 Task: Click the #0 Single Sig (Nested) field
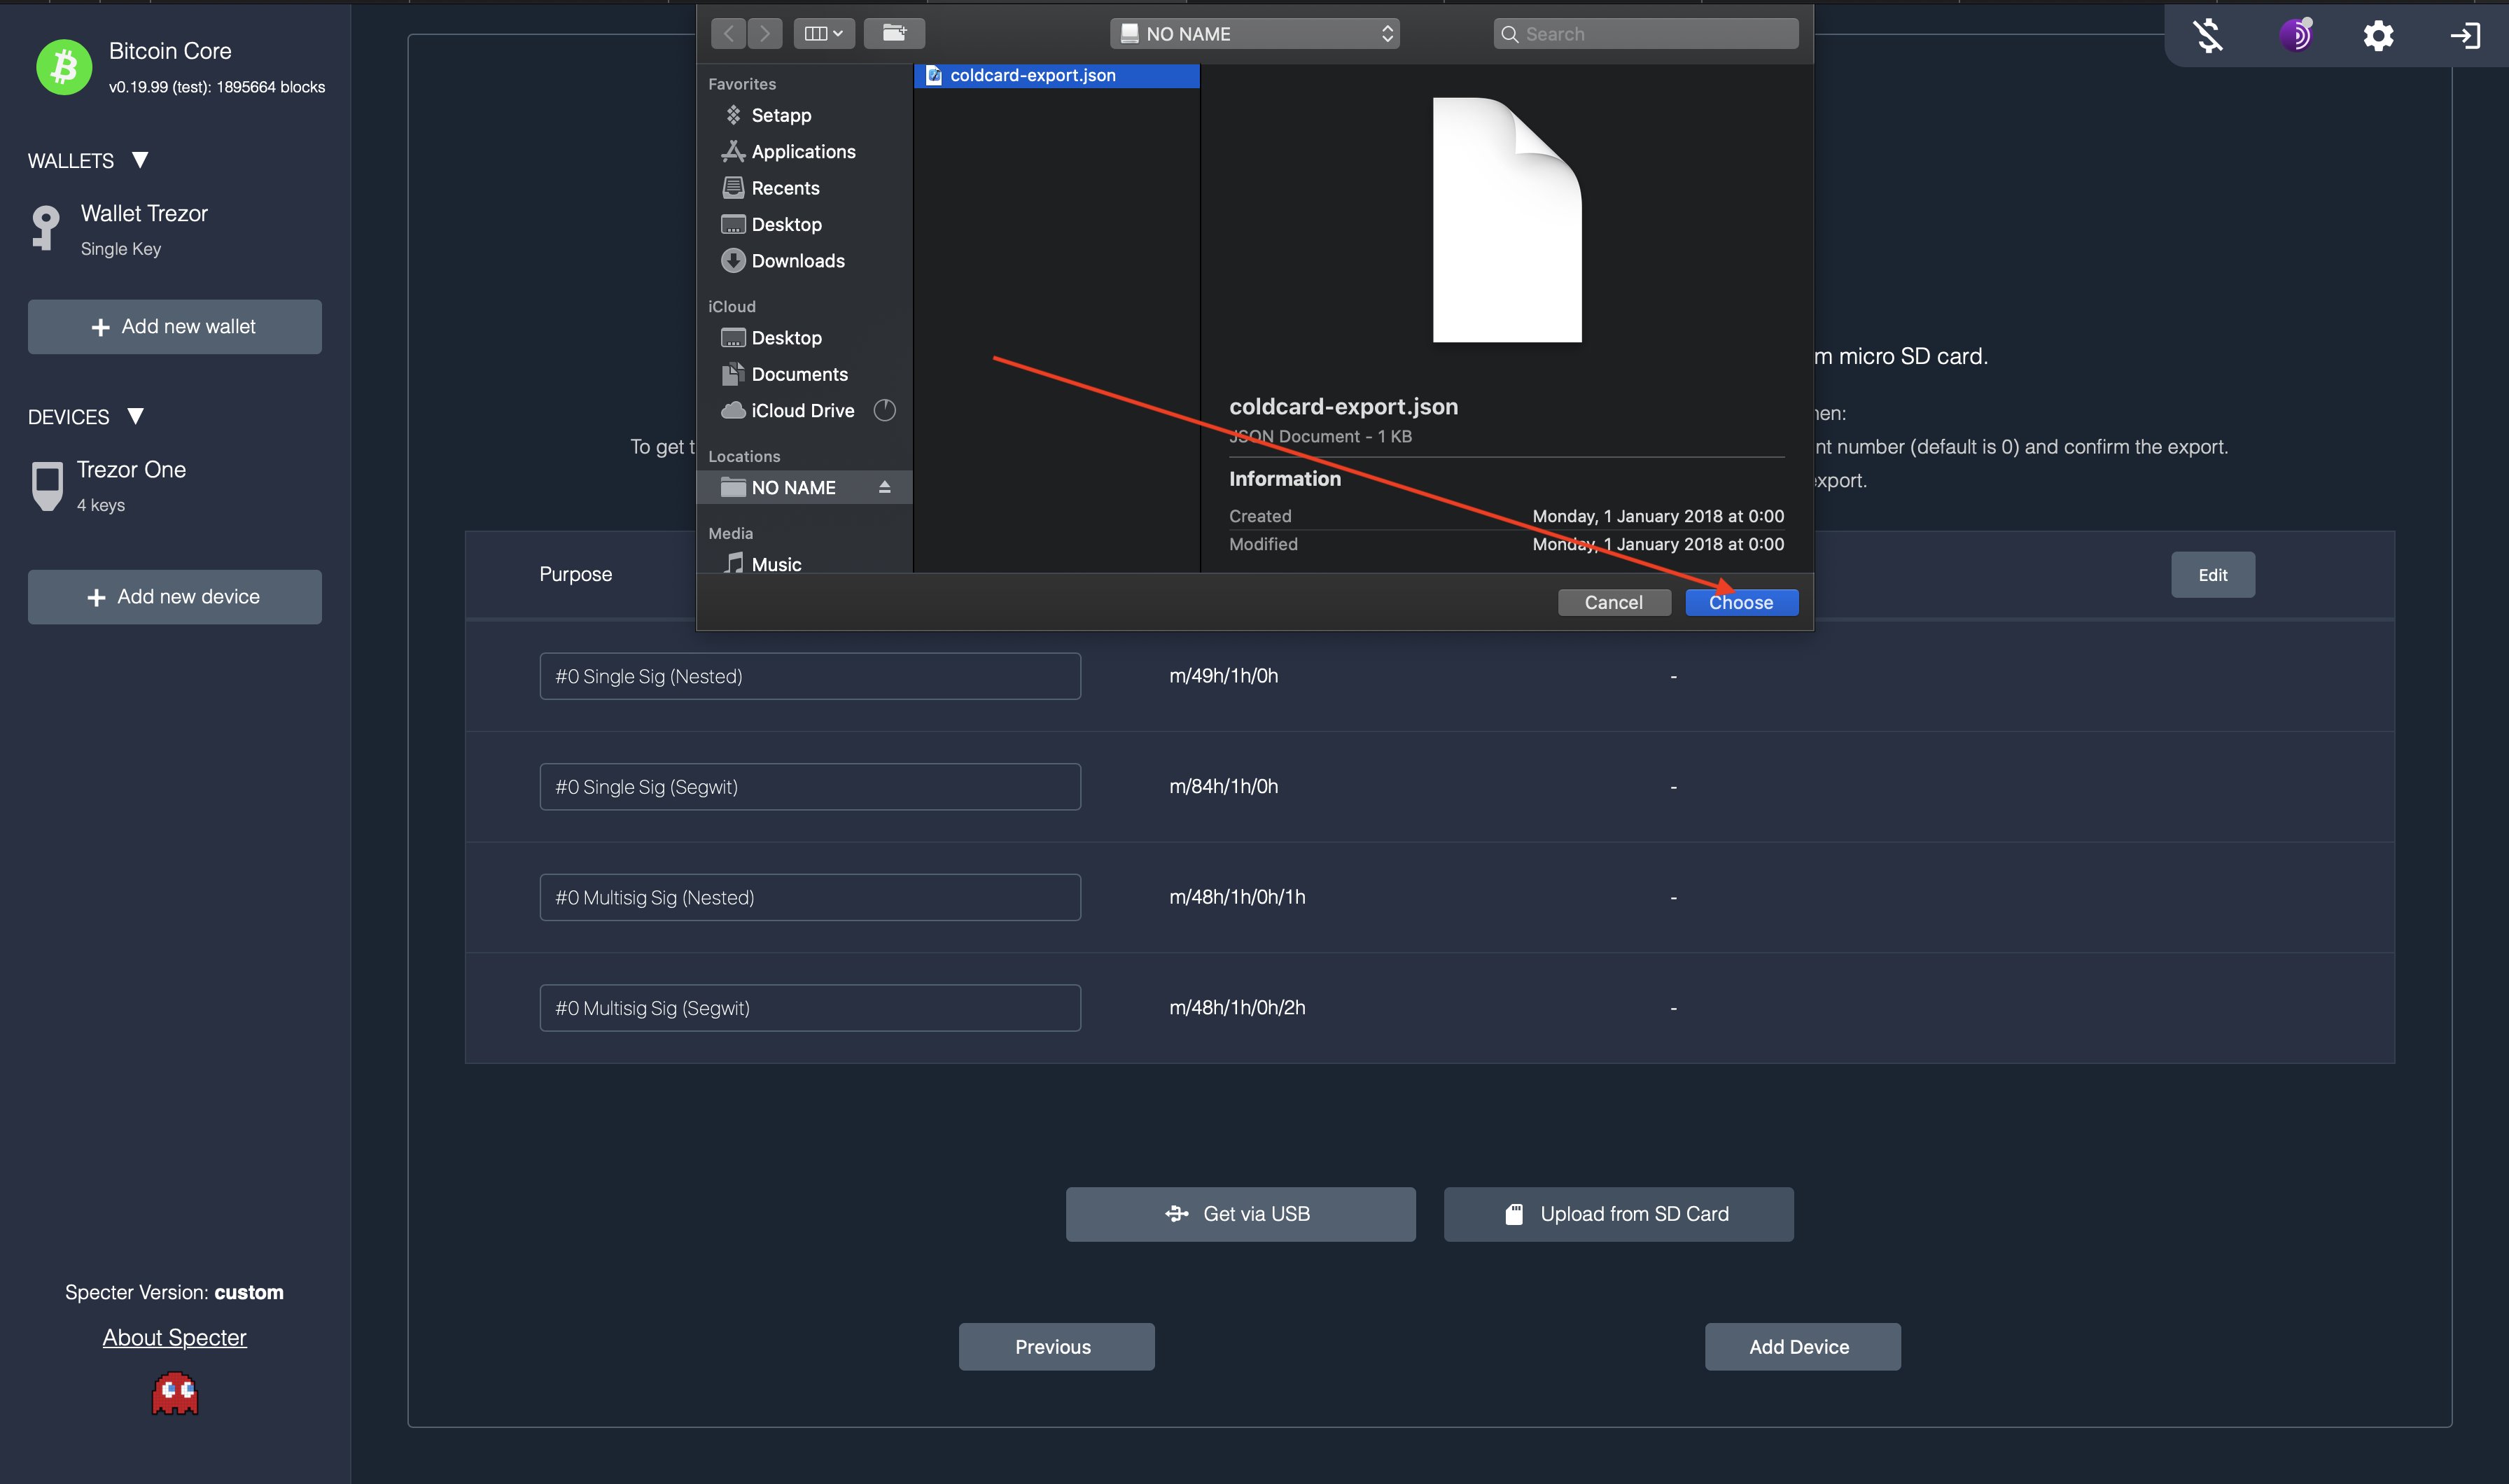[x=810, y=676]
